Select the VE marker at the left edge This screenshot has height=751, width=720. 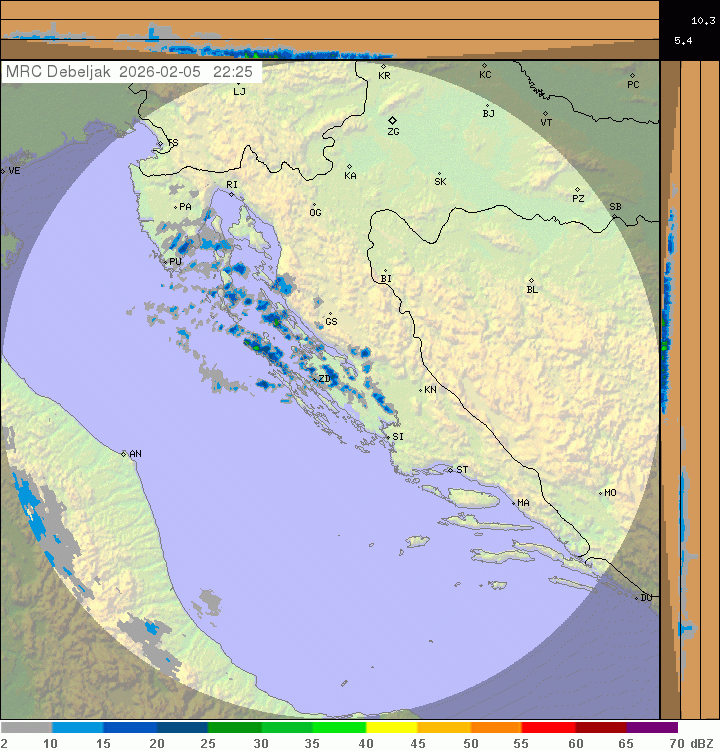click(x=3, y=171)
